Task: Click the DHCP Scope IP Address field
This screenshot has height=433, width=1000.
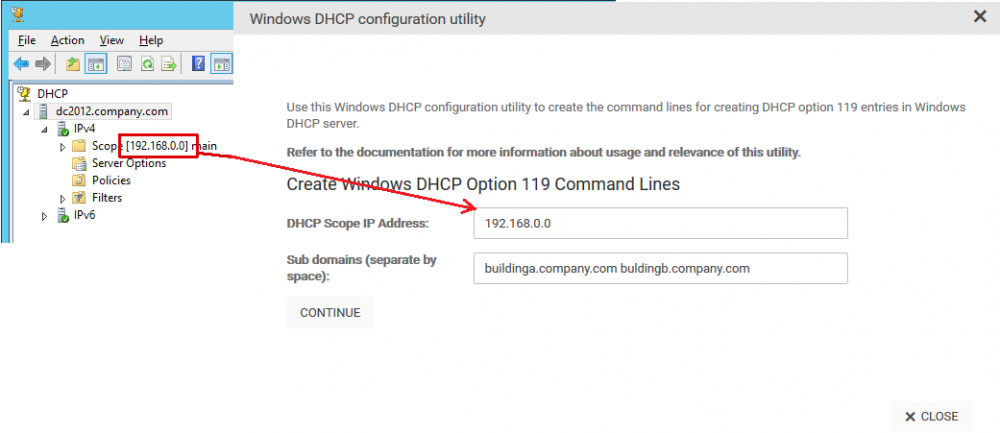Action: (x=660, y=224)
